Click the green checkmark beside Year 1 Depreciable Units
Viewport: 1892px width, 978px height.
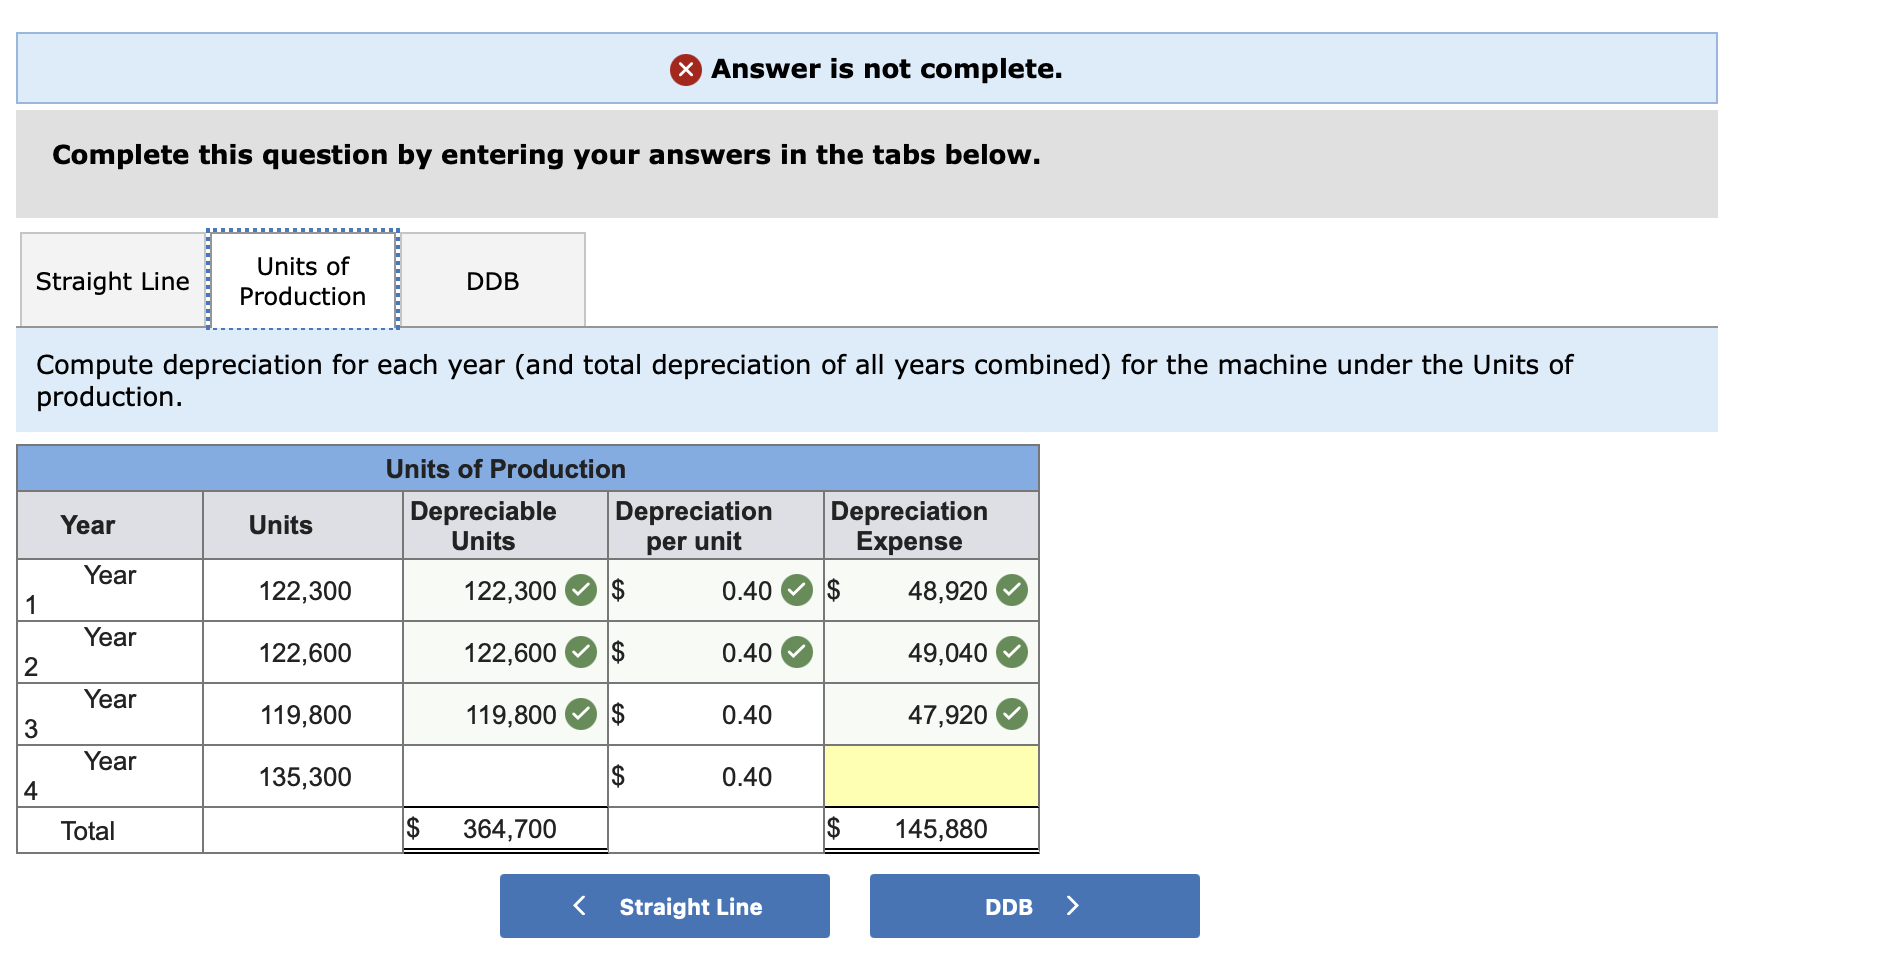[x=580, y=590]
